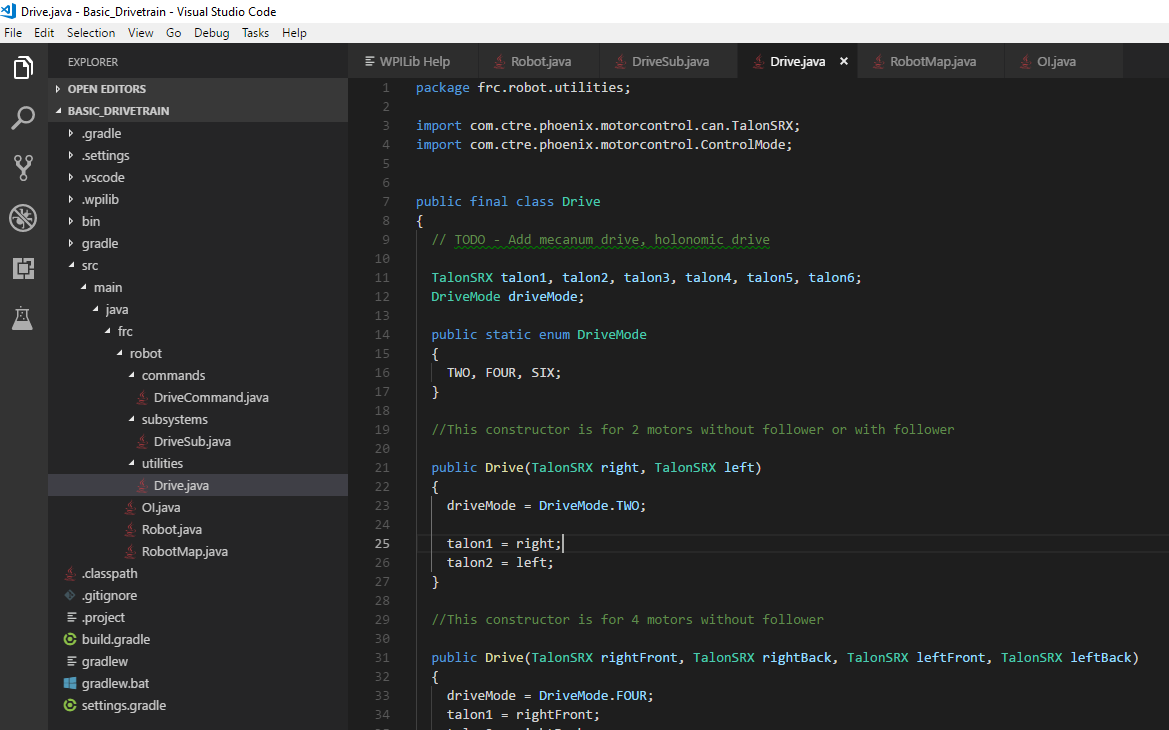Switch to the RobotMap.java tab
Screen dimensions: 1169x730
928,60
